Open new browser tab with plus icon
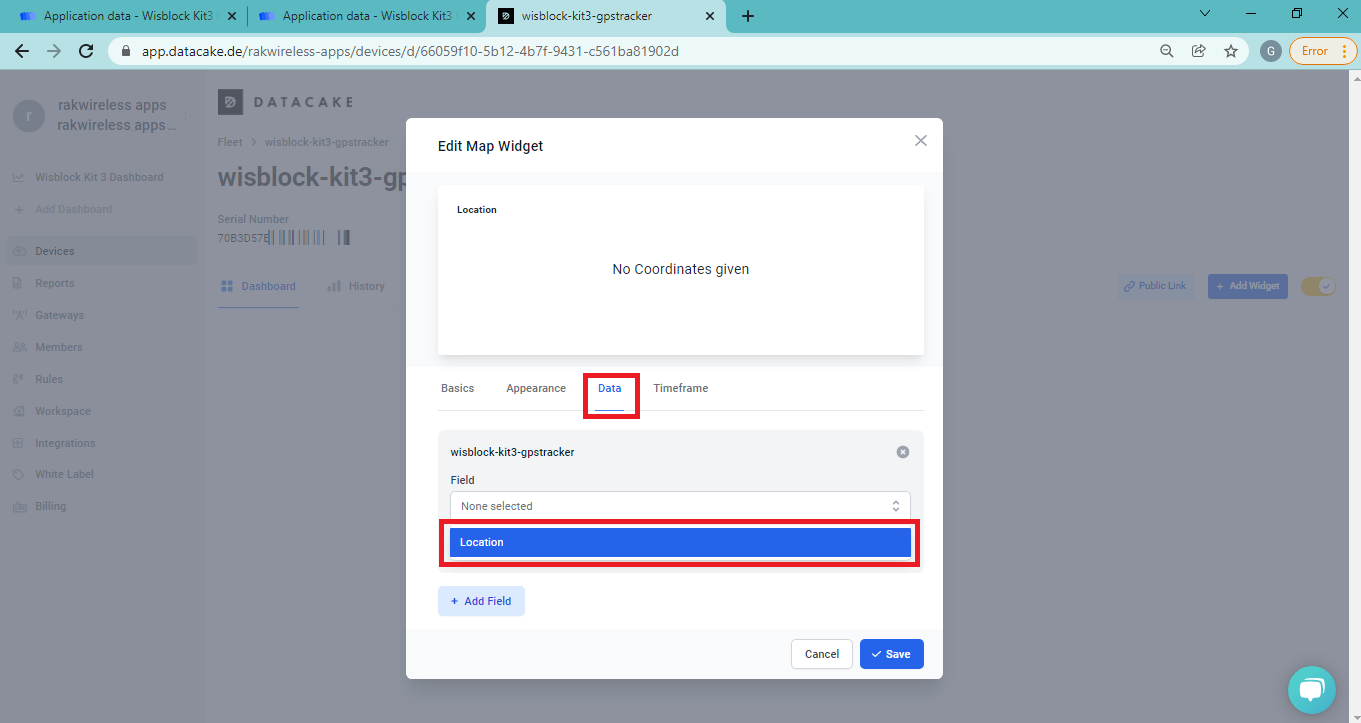 click(748, 16)
